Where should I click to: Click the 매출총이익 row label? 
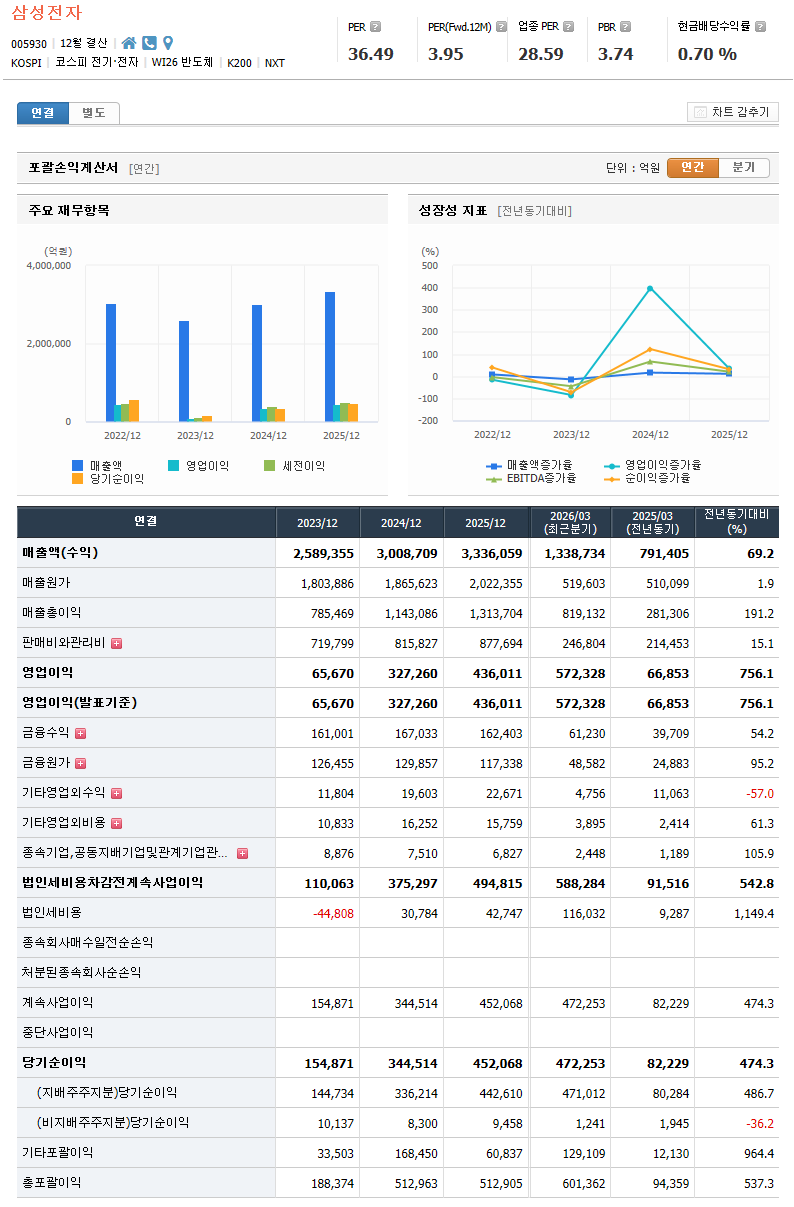(52, 613)
